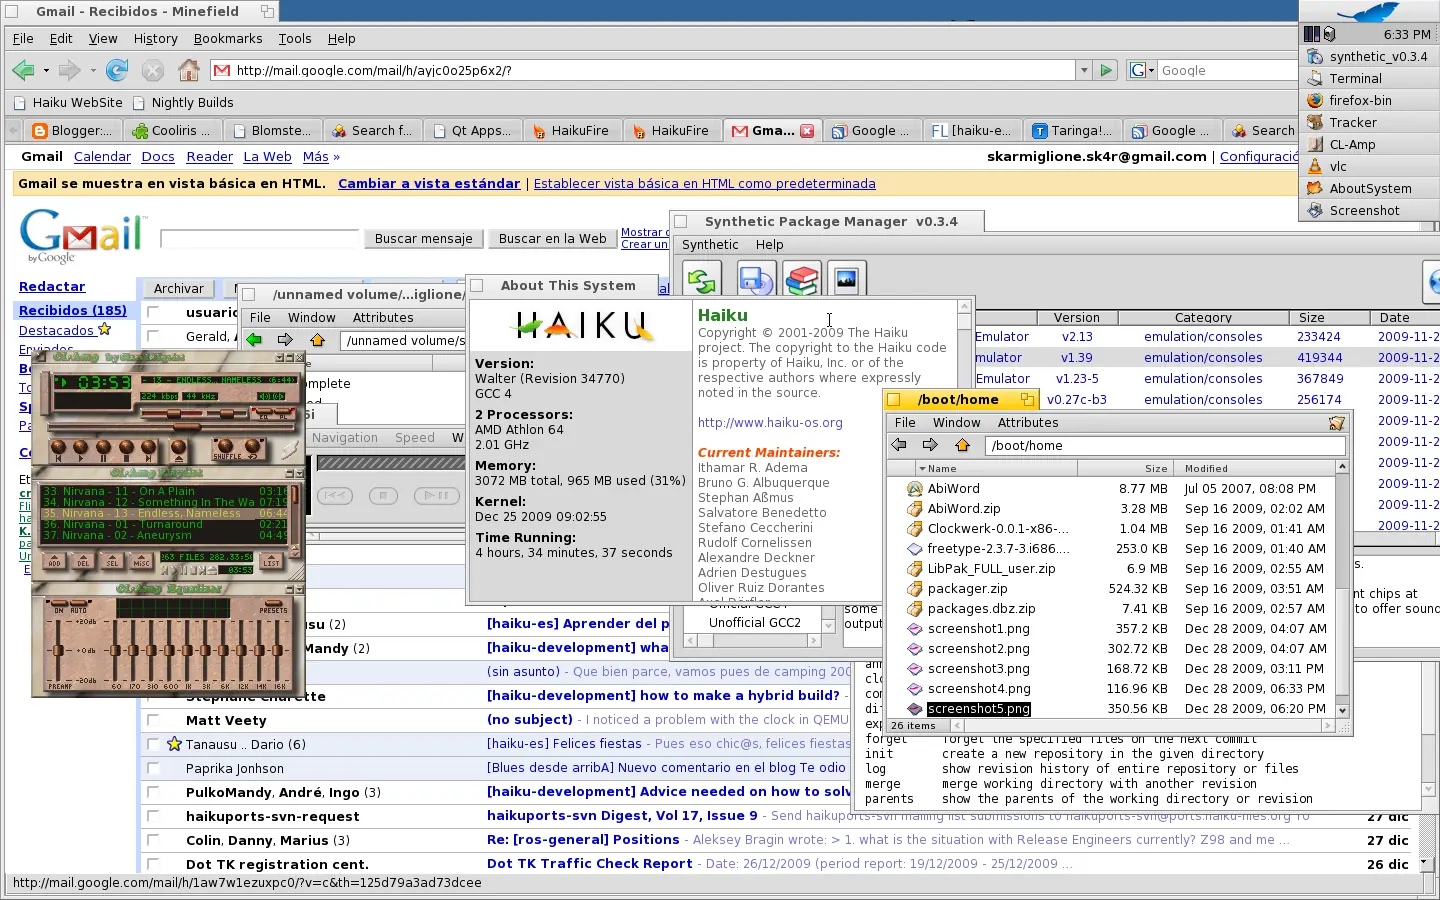The image size is (1440, 900).
Task: Go back in the /boot/home Tracker window
Action: point(899,445)
